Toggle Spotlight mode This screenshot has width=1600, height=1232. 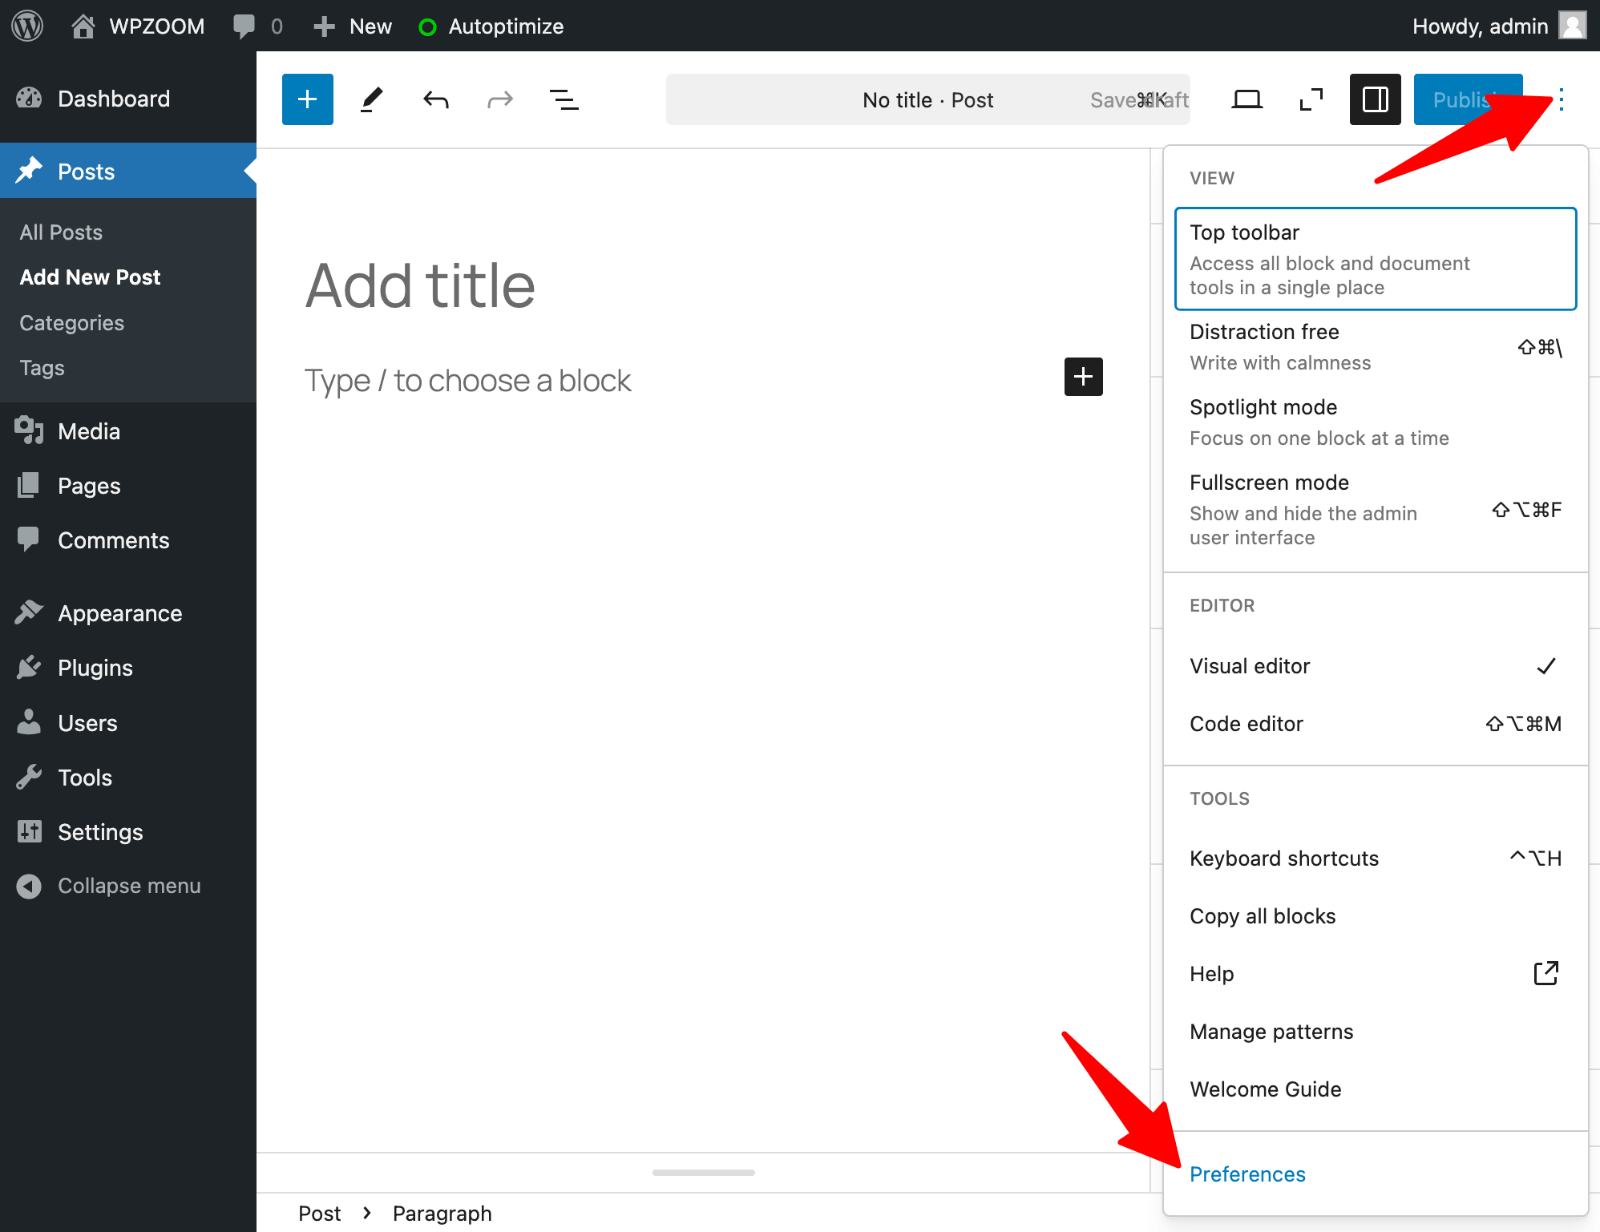[x=1376, y=422]
